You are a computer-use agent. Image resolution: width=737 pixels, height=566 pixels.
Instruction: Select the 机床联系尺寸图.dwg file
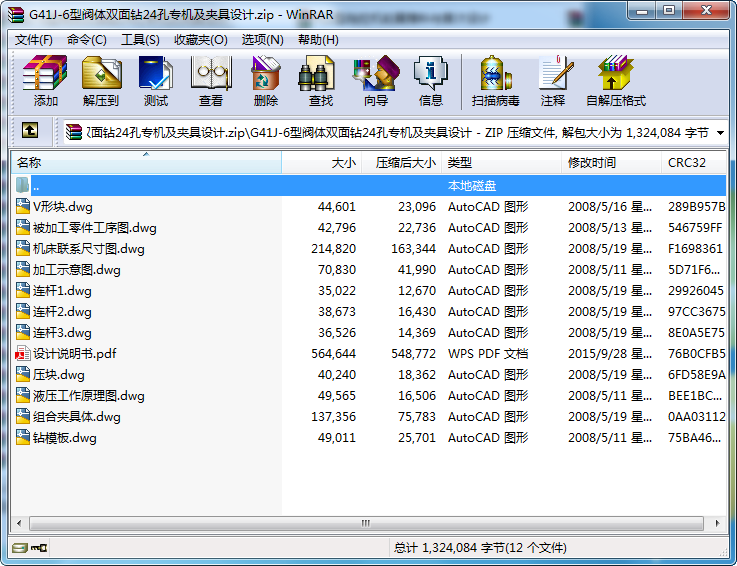coord(88,249)
